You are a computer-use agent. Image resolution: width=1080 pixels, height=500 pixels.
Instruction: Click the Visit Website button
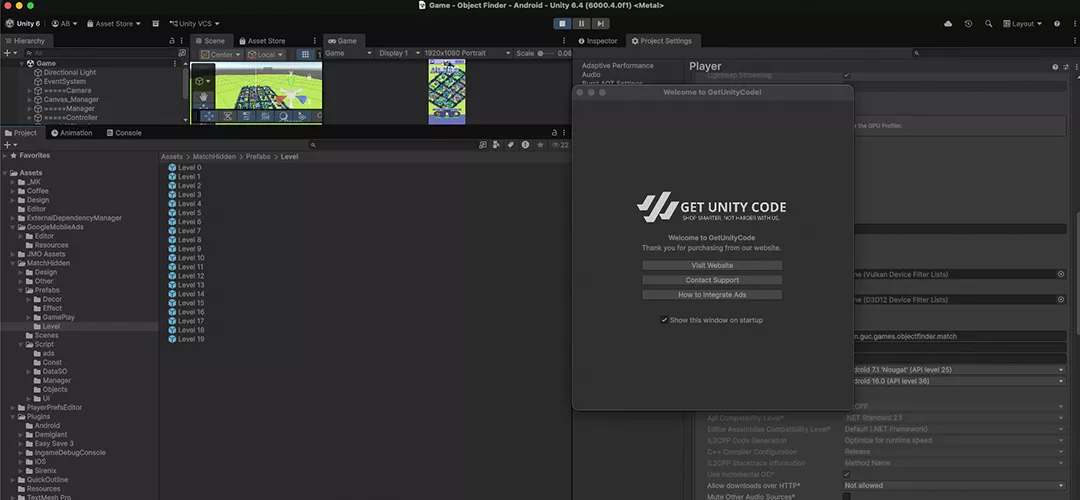(x=712, y=265)
